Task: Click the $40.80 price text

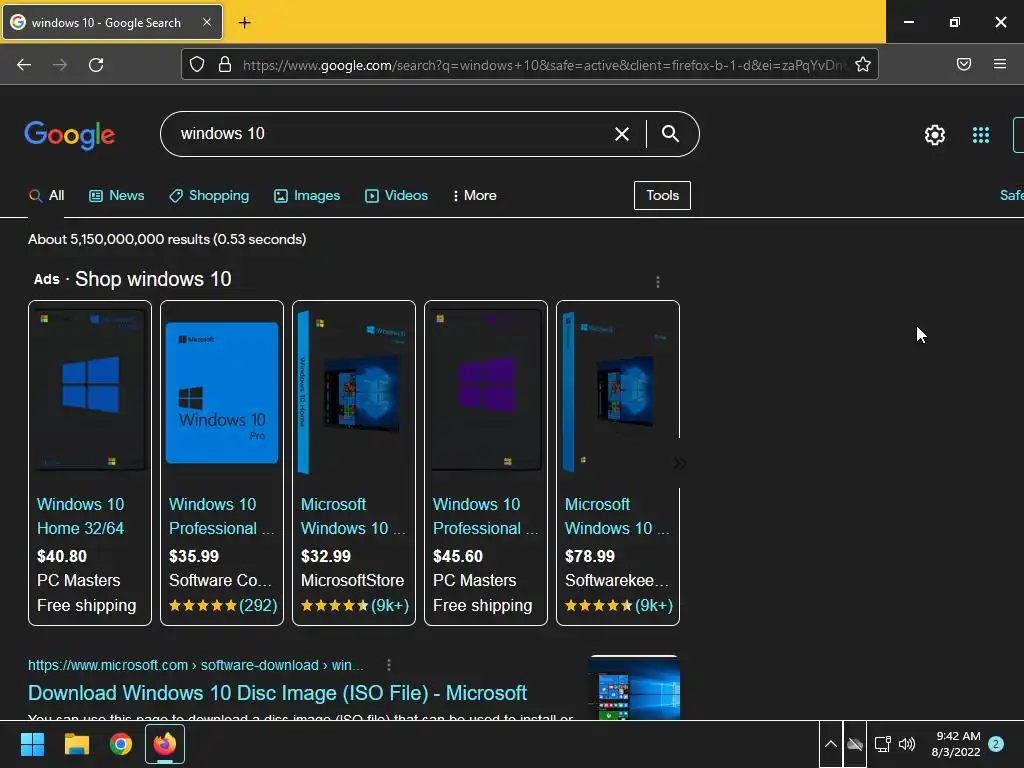Action: point(62,556)
